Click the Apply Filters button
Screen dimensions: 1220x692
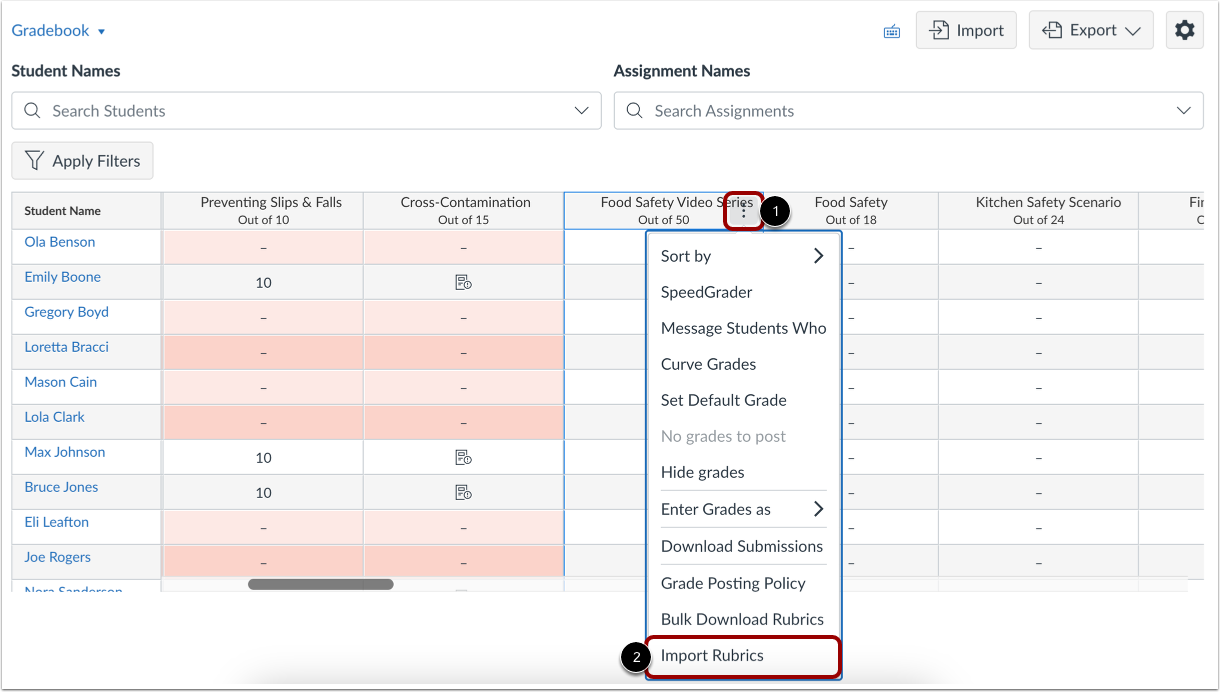[x=82, y=160]
